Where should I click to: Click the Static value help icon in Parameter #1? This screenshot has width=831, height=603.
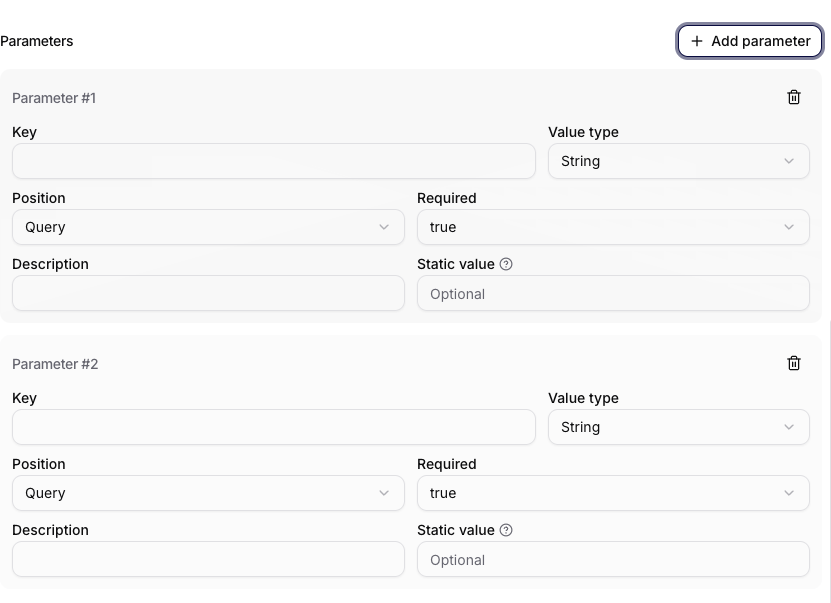pyautogui.click(x=505, y=264)
